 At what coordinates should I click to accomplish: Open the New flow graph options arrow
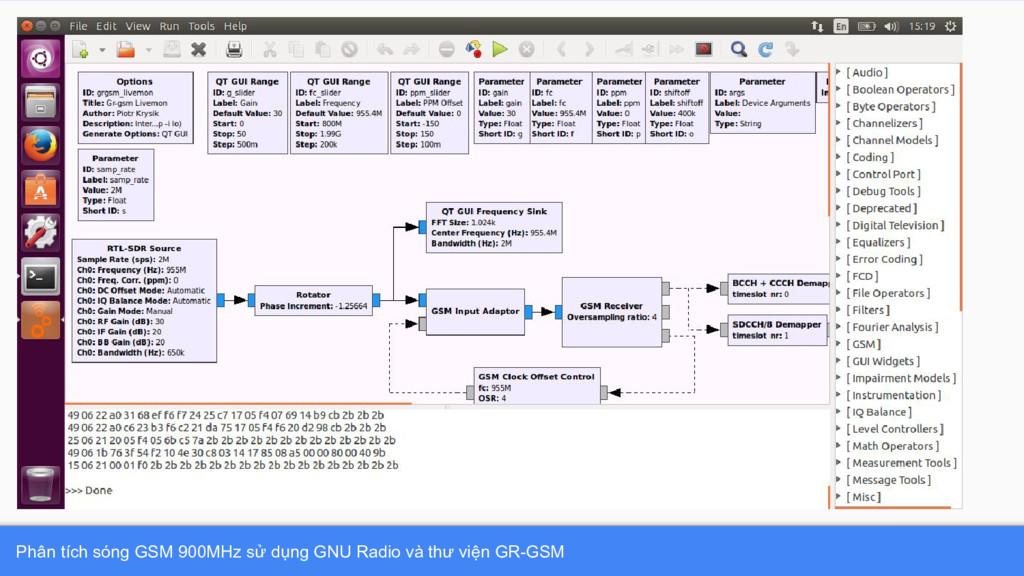(x=102, y=50)
